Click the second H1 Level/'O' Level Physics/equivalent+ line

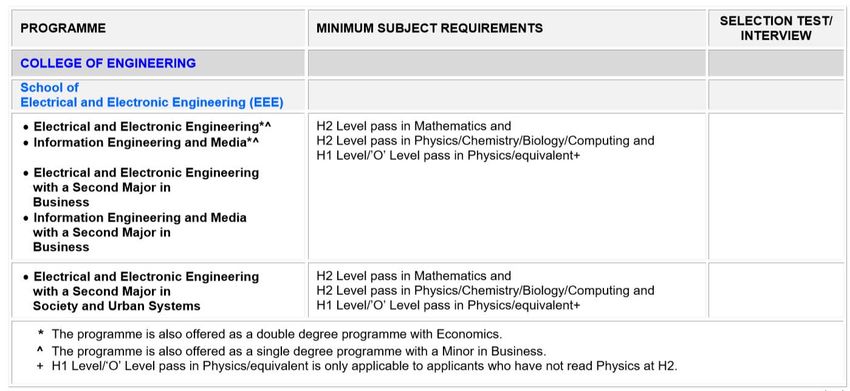(x=448, y=305)
